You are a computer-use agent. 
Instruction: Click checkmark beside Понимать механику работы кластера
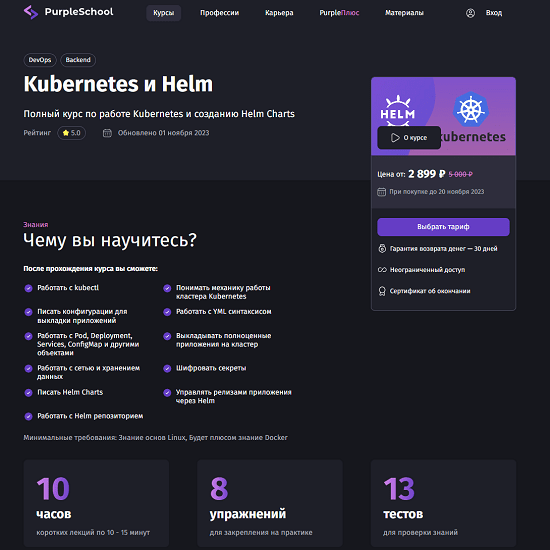coord(167,288)
